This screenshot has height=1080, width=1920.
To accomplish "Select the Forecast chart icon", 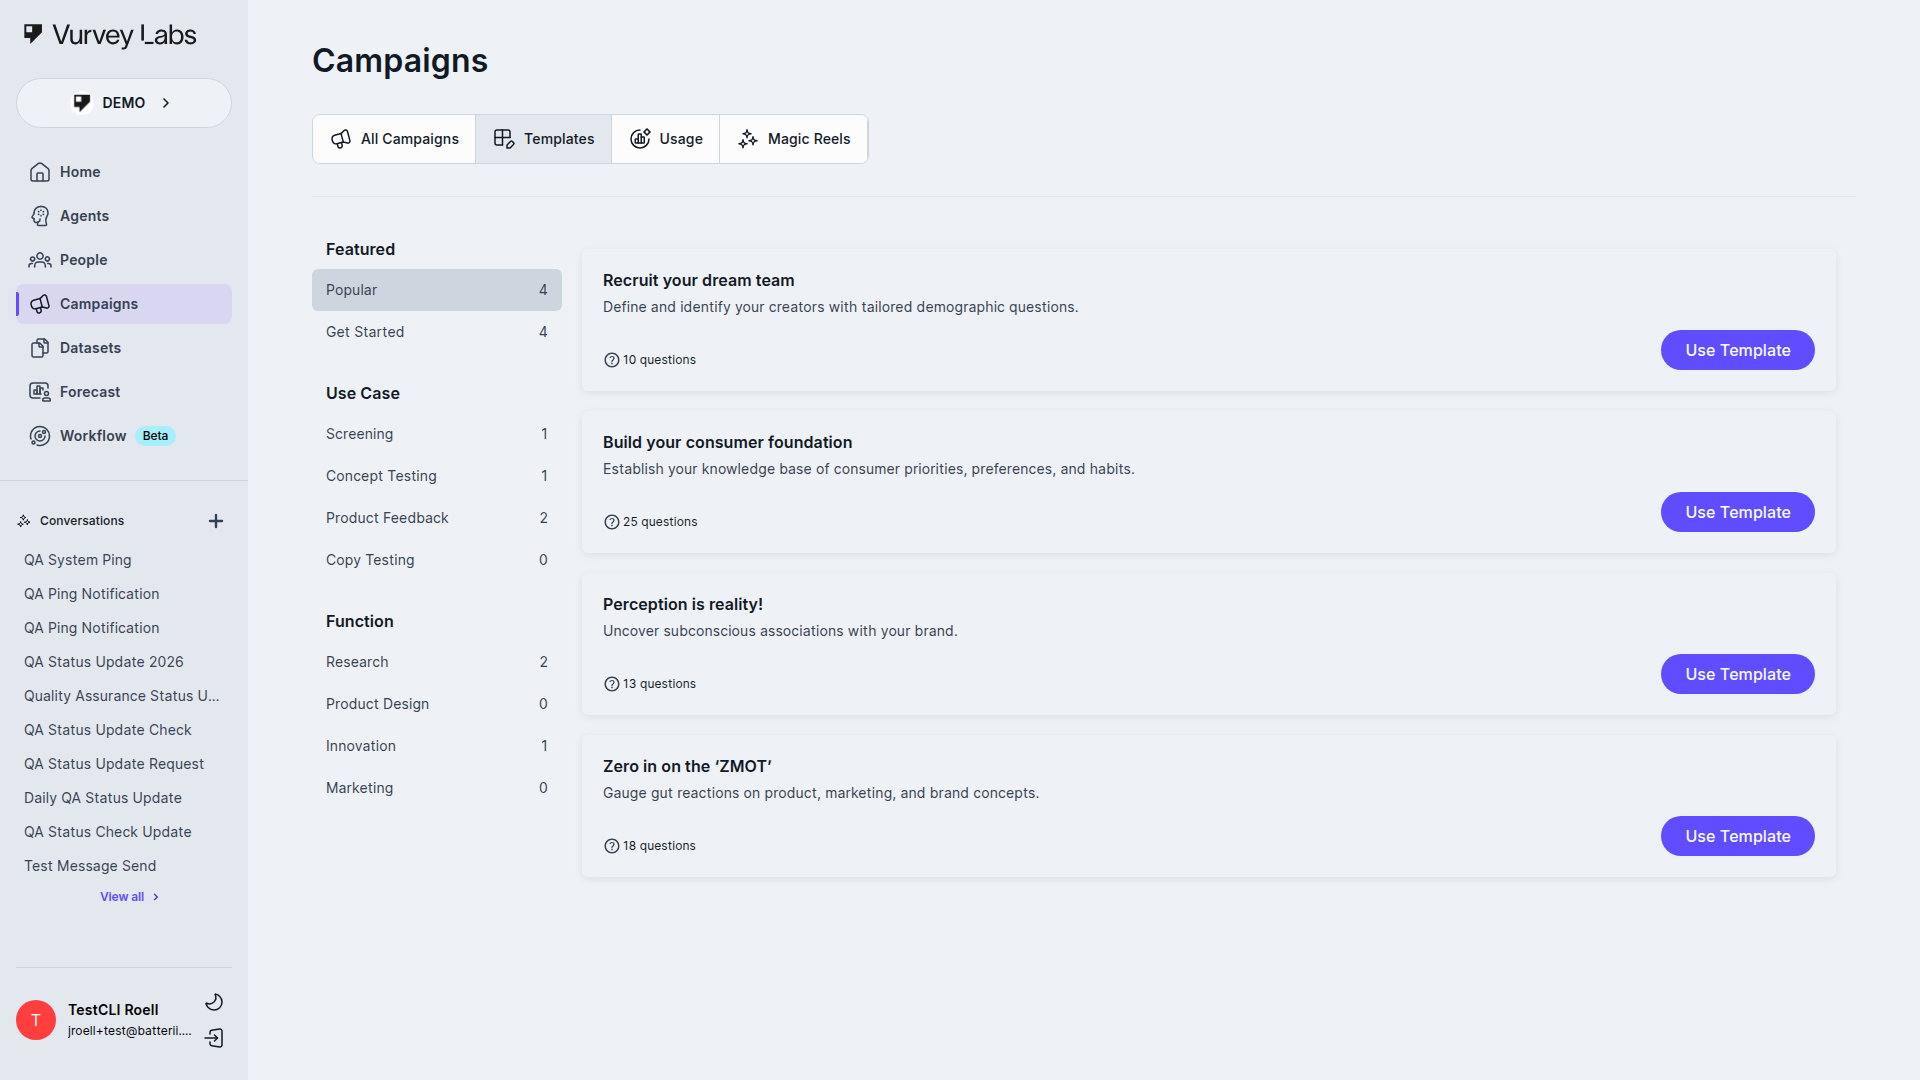I will (x=40, y=391).
